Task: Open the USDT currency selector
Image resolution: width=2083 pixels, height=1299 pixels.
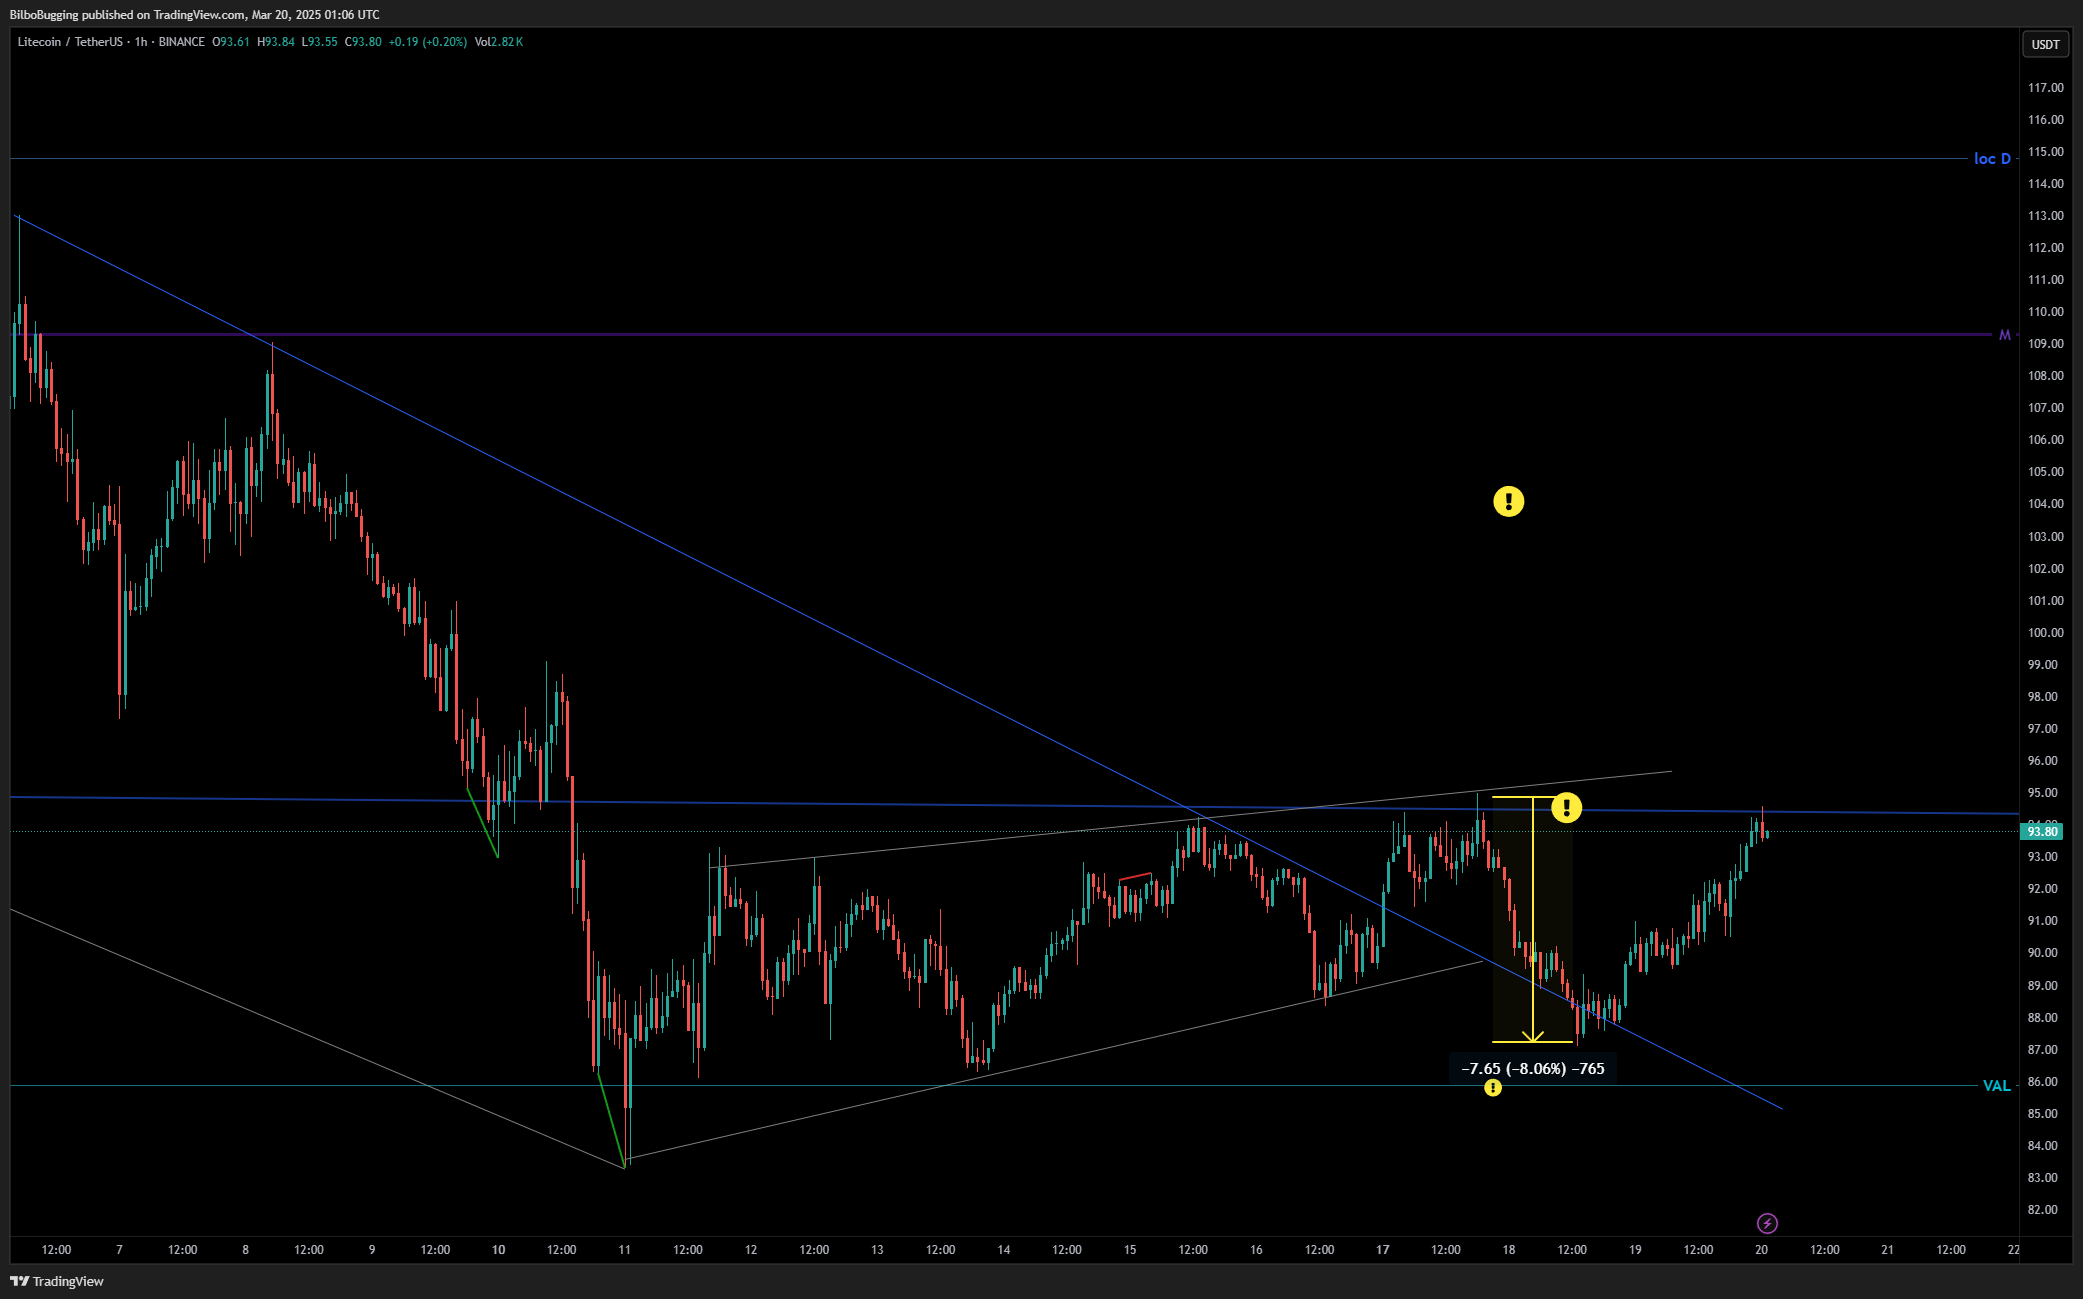Action: coord(2045,44)
